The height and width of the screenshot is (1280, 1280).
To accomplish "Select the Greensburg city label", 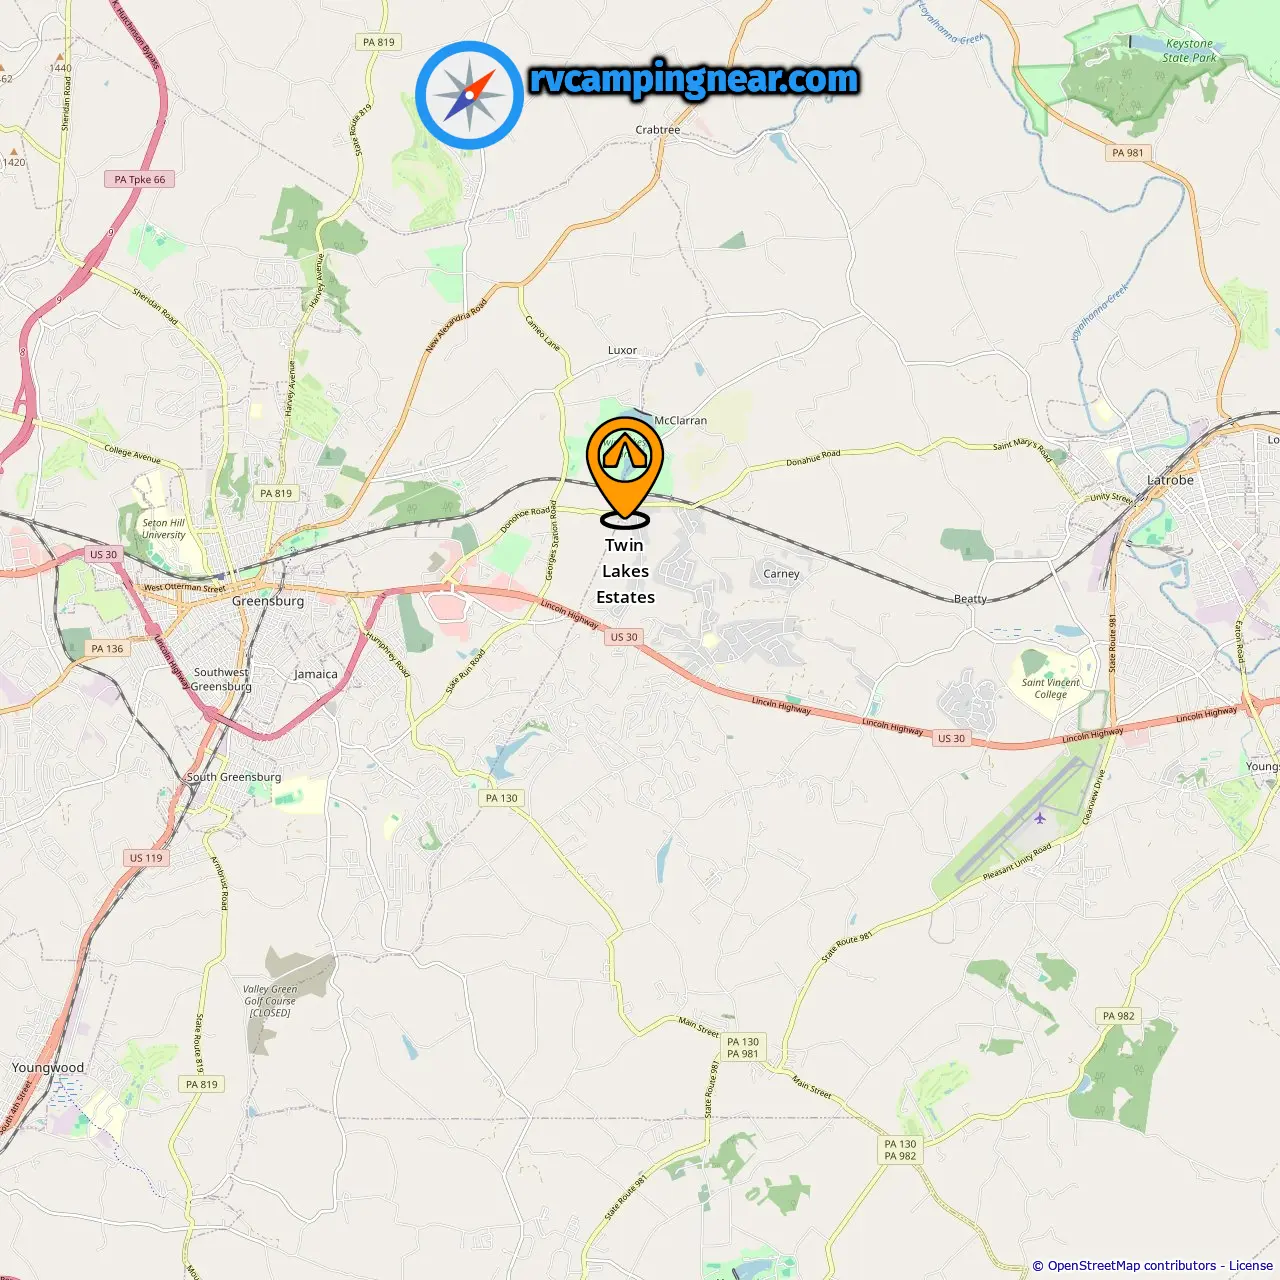I will click(268, 601).
